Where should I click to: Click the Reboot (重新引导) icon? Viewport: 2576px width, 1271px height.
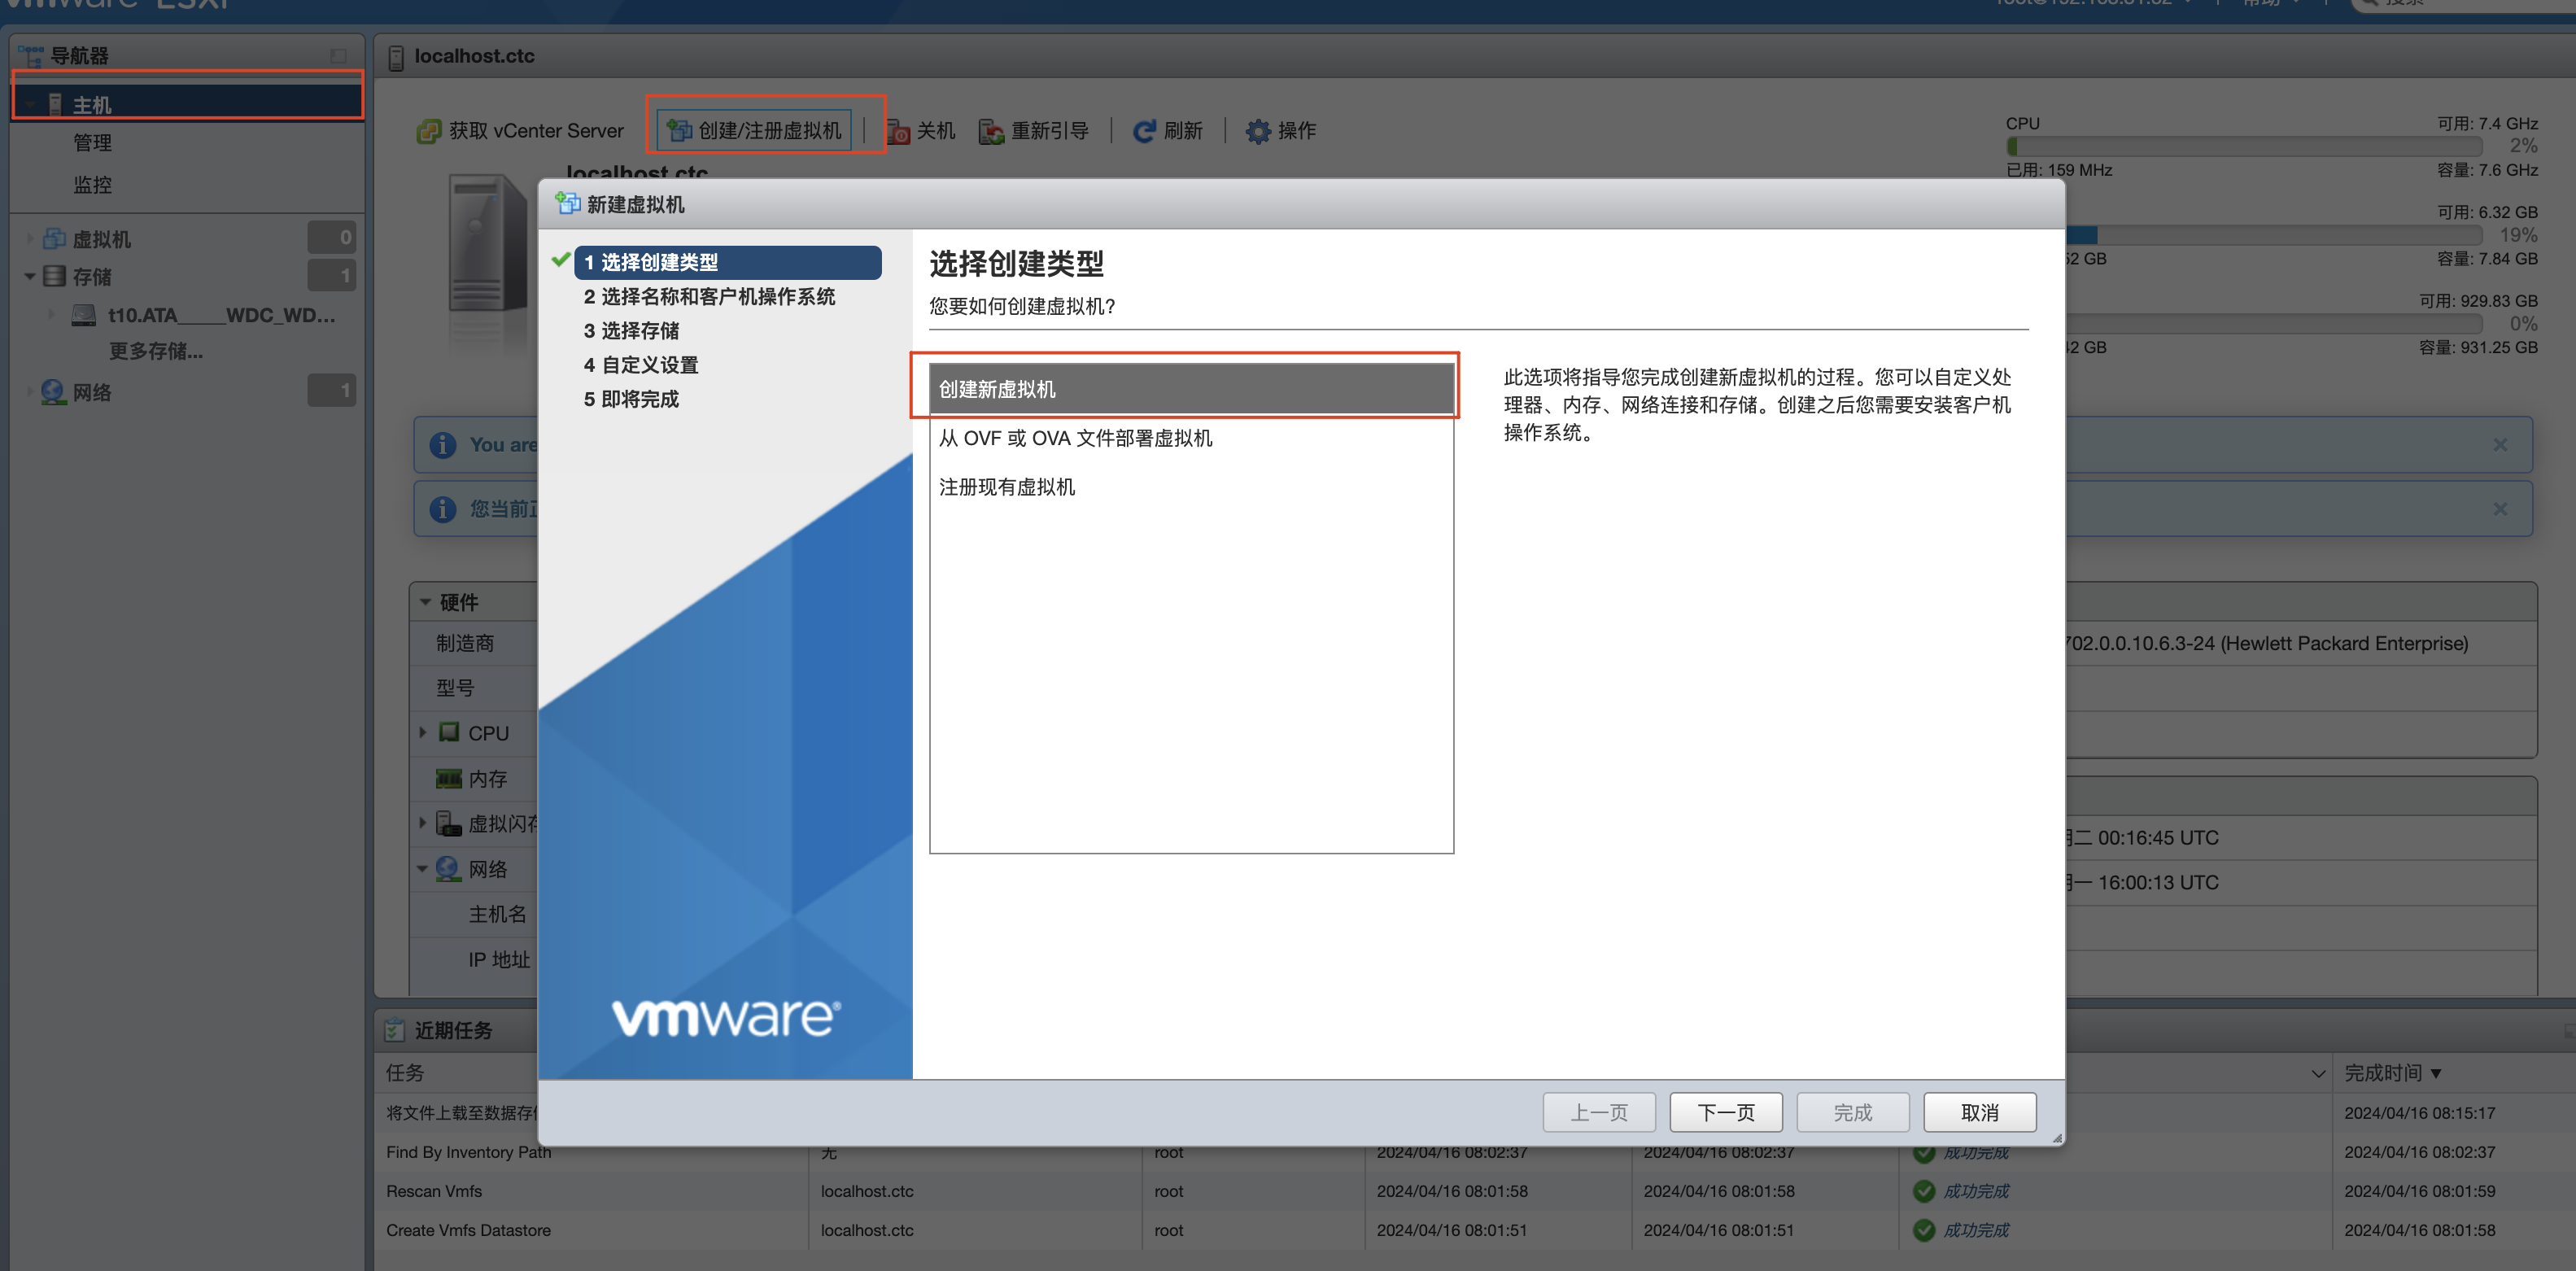click(x=991, y=131)
